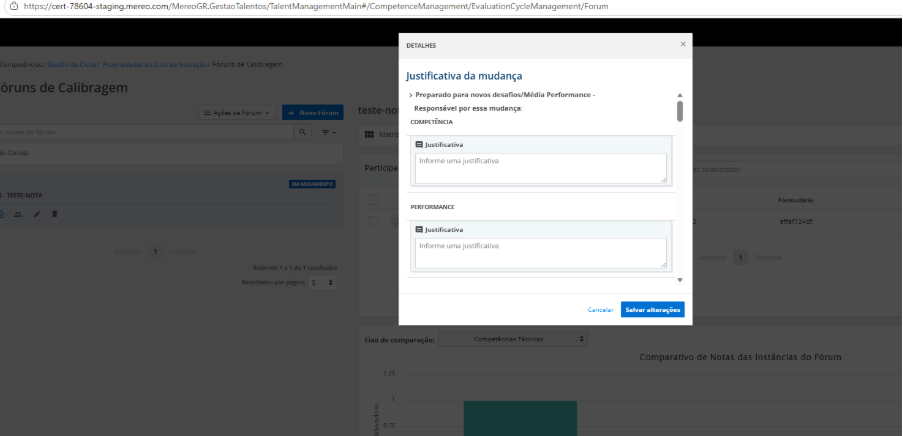This screenshot has width=903, height=436.
Task: Click the Cancelar link in dialog
Action: click(600, 310)
